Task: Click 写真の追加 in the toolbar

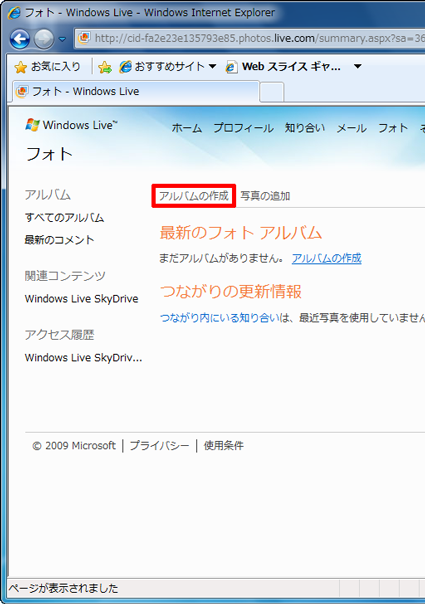Action: tap(265, 196)
